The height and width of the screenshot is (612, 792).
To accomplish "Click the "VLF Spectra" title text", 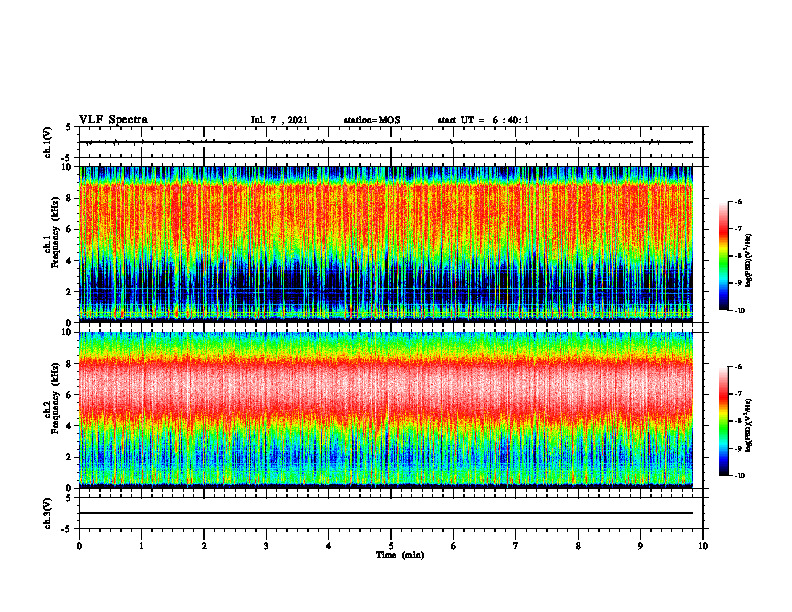I will pos(113,120).
